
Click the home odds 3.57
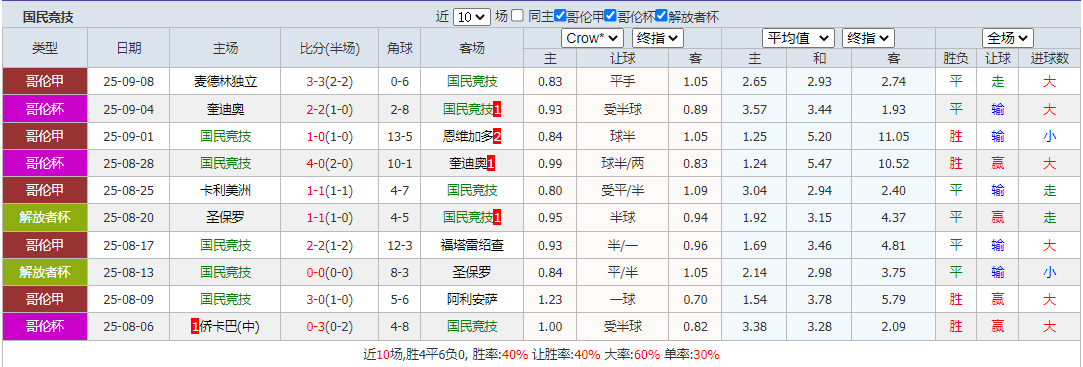(754, 109)
